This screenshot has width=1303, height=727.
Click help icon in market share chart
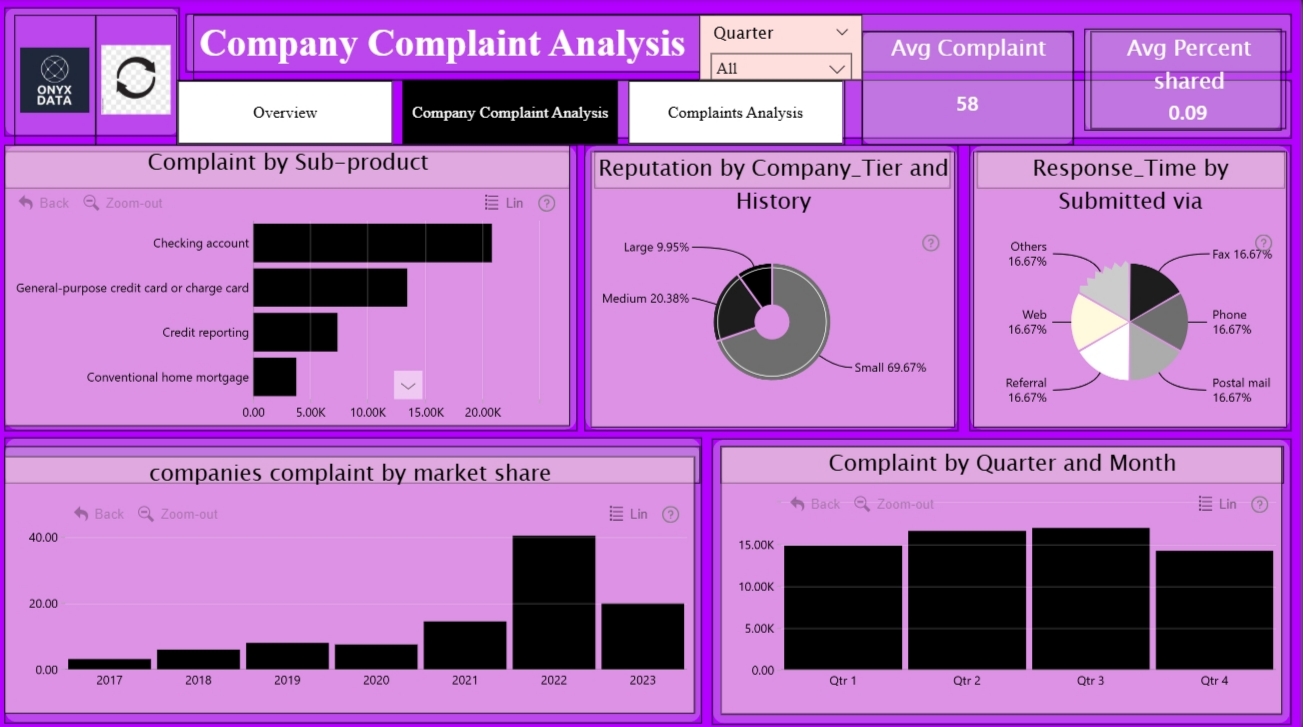coord(670,514)
